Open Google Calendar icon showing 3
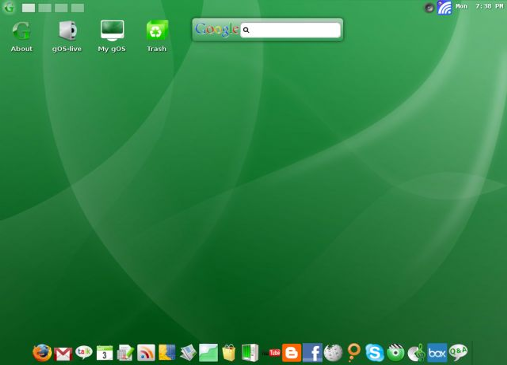This screenshot has width=507, height=365. [105, 353]
